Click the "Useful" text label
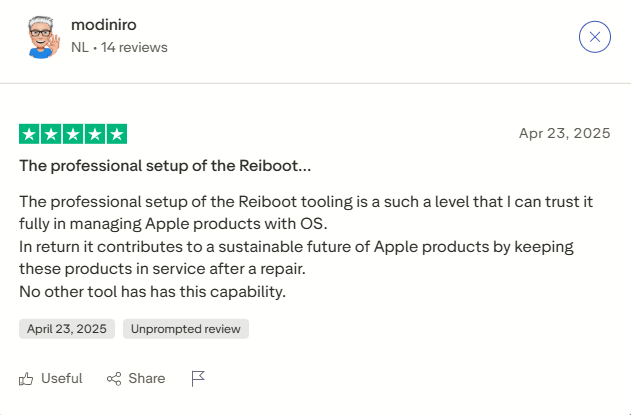The image size is (631, 415). pyautogui.click(x=62, y=378)
